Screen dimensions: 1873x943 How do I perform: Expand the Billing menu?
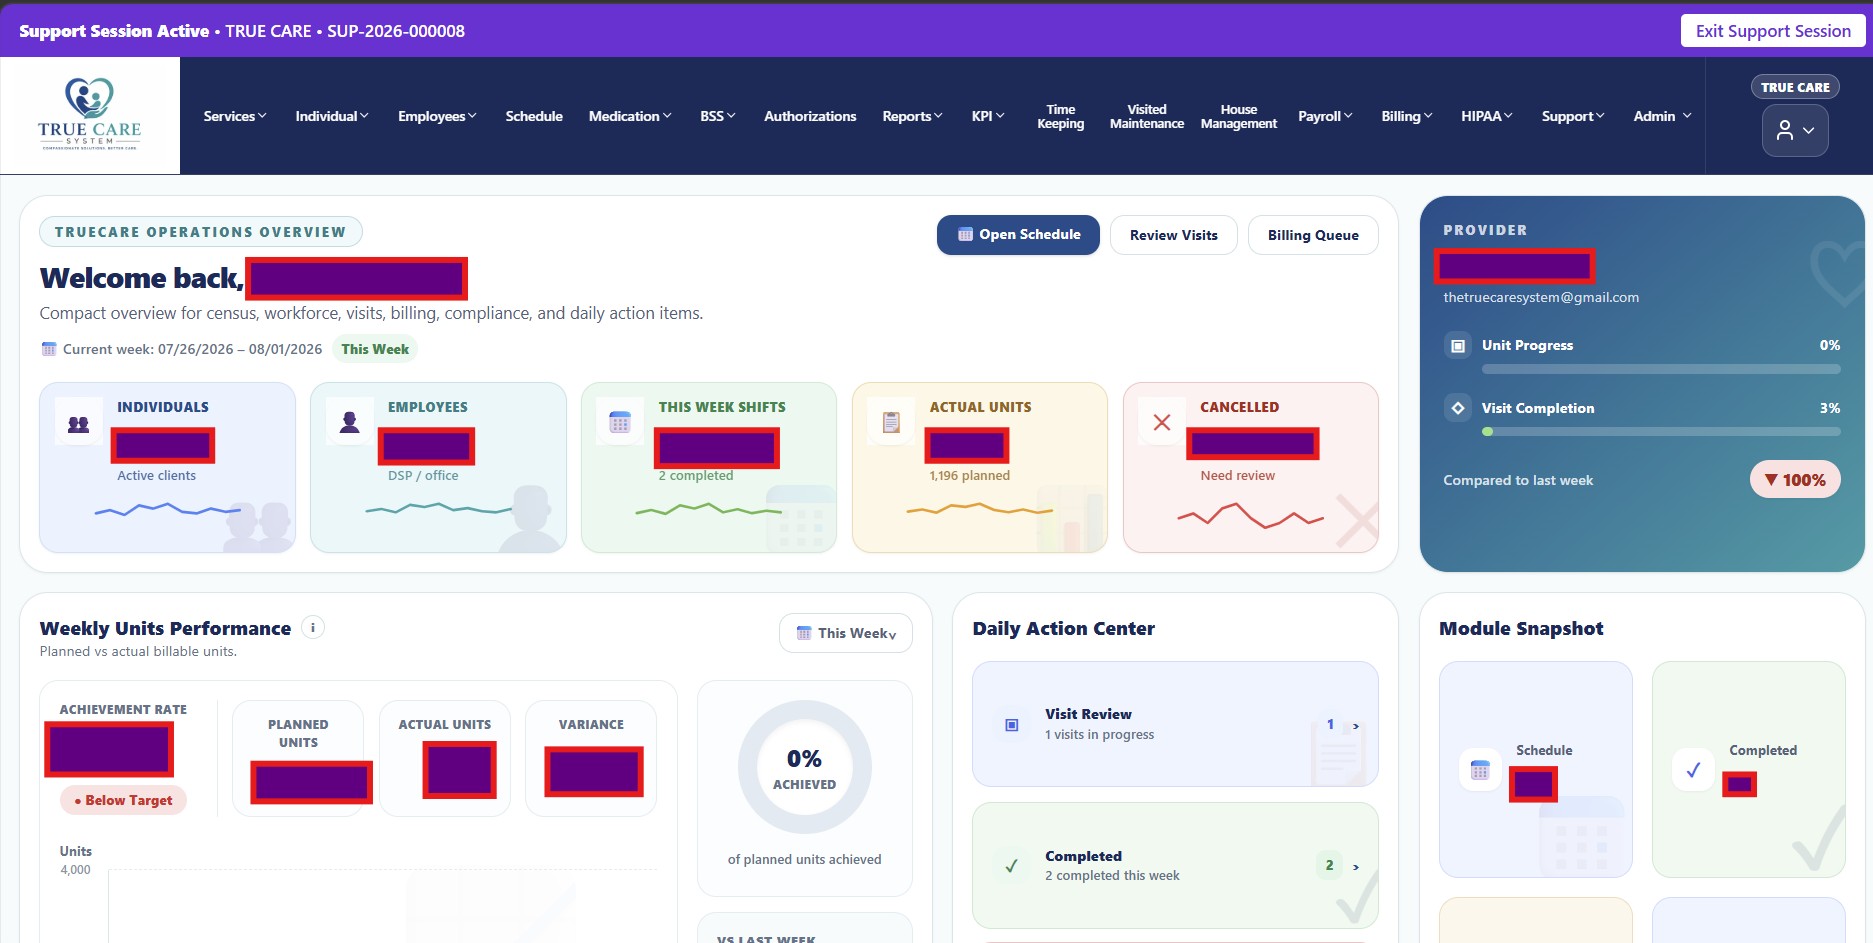tap(1407, 116)
